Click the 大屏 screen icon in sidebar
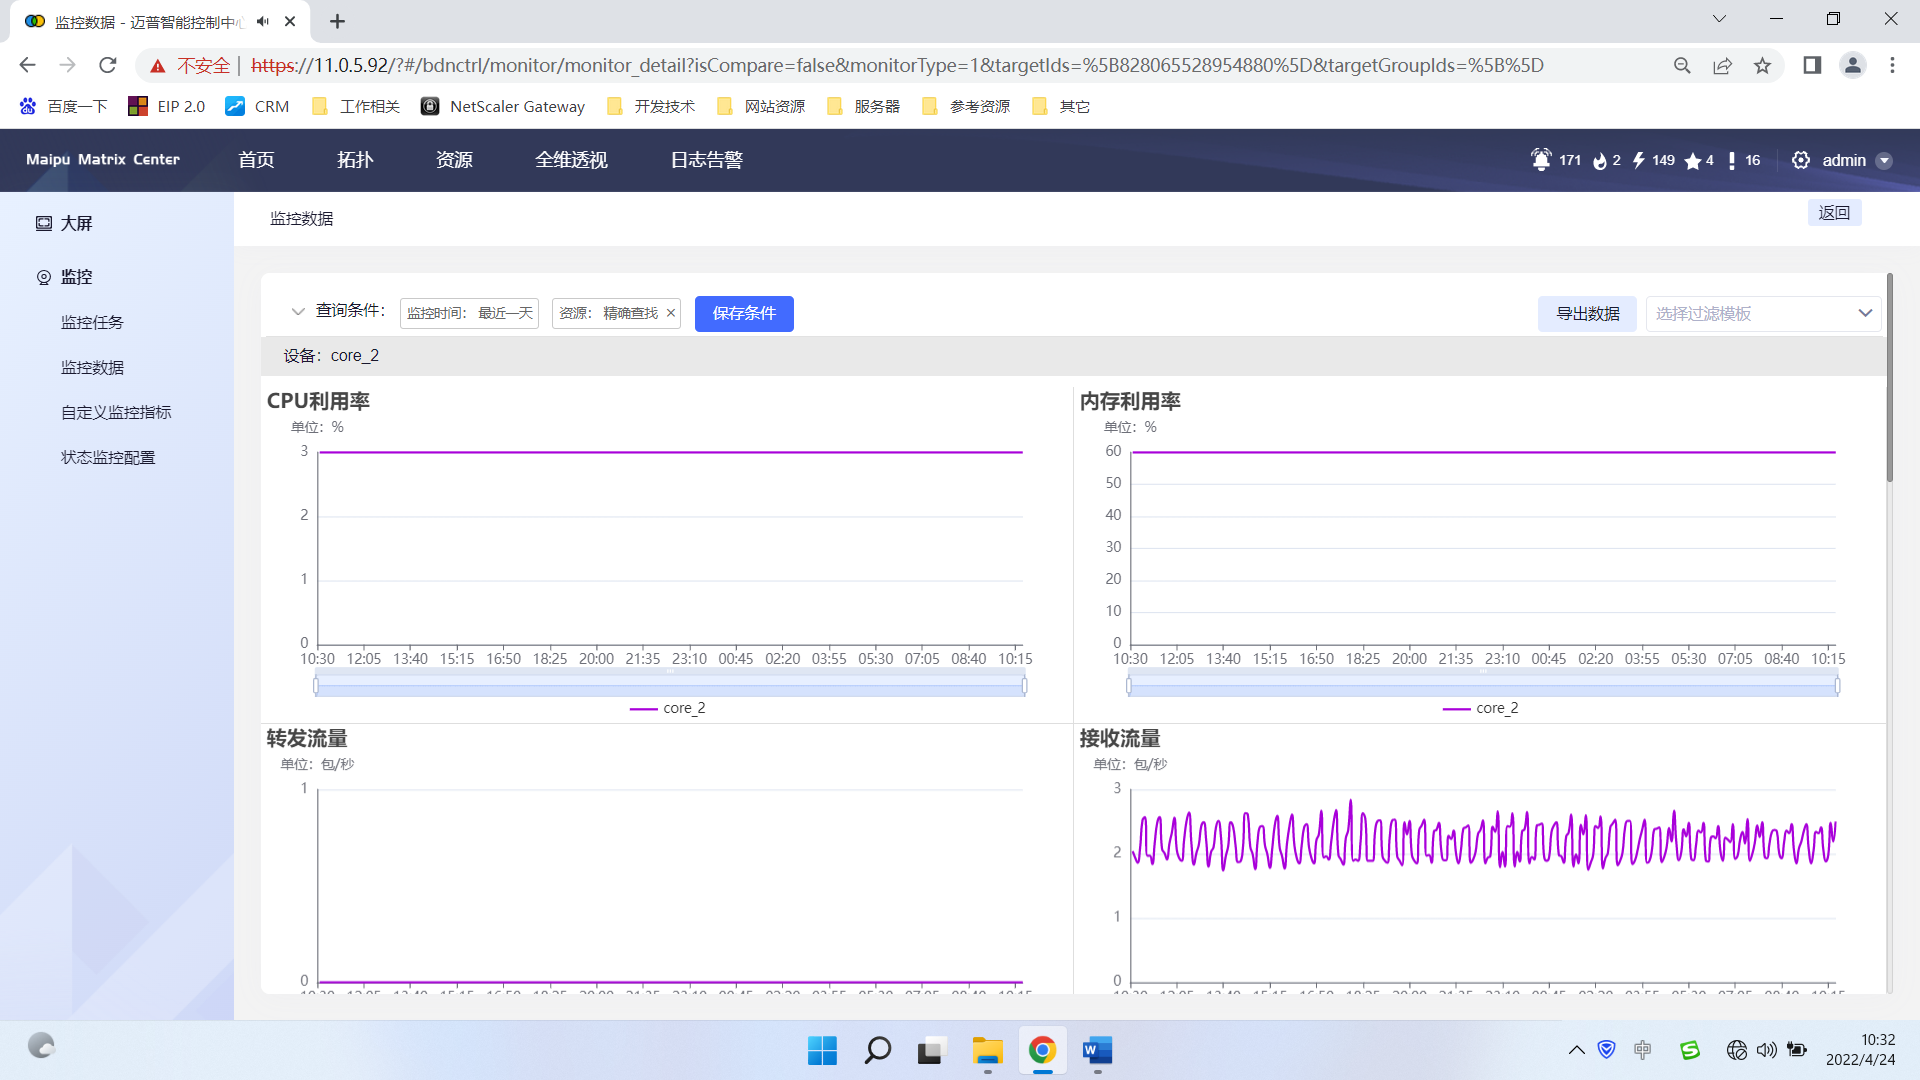1920x1080 pixels. pos(44,223)
